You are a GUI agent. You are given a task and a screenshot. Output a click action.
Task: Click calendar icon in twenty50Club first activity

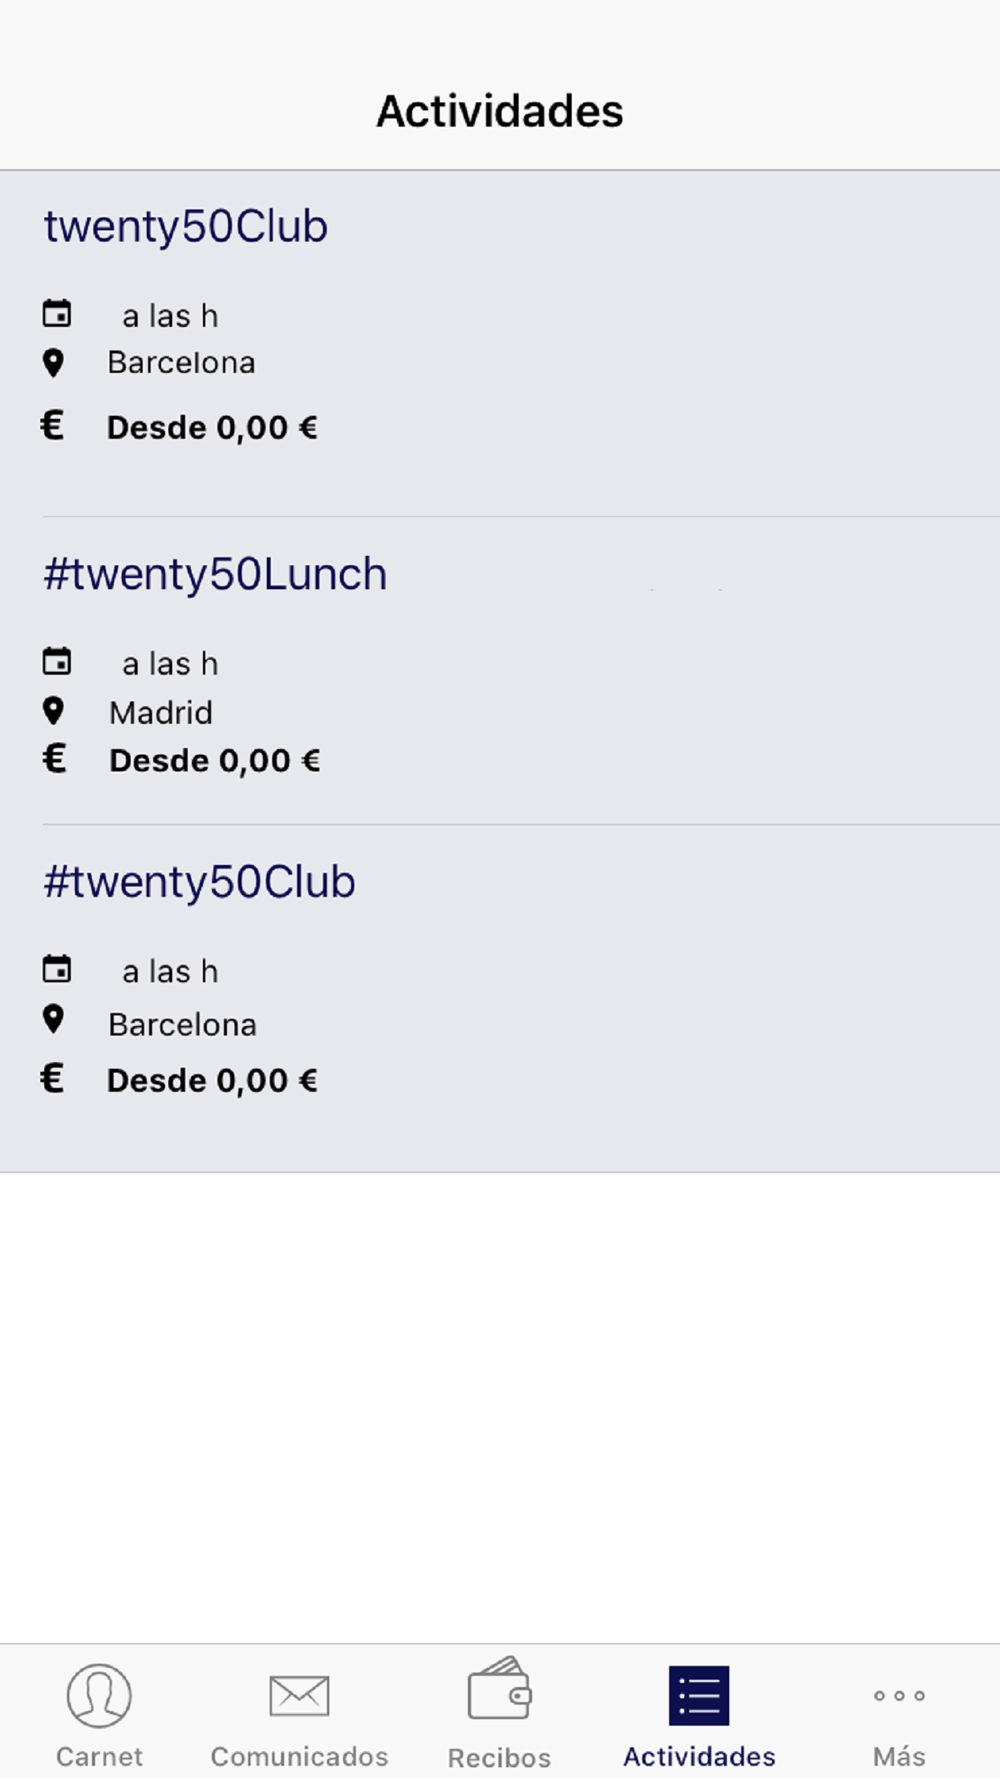tap(57, 314)
